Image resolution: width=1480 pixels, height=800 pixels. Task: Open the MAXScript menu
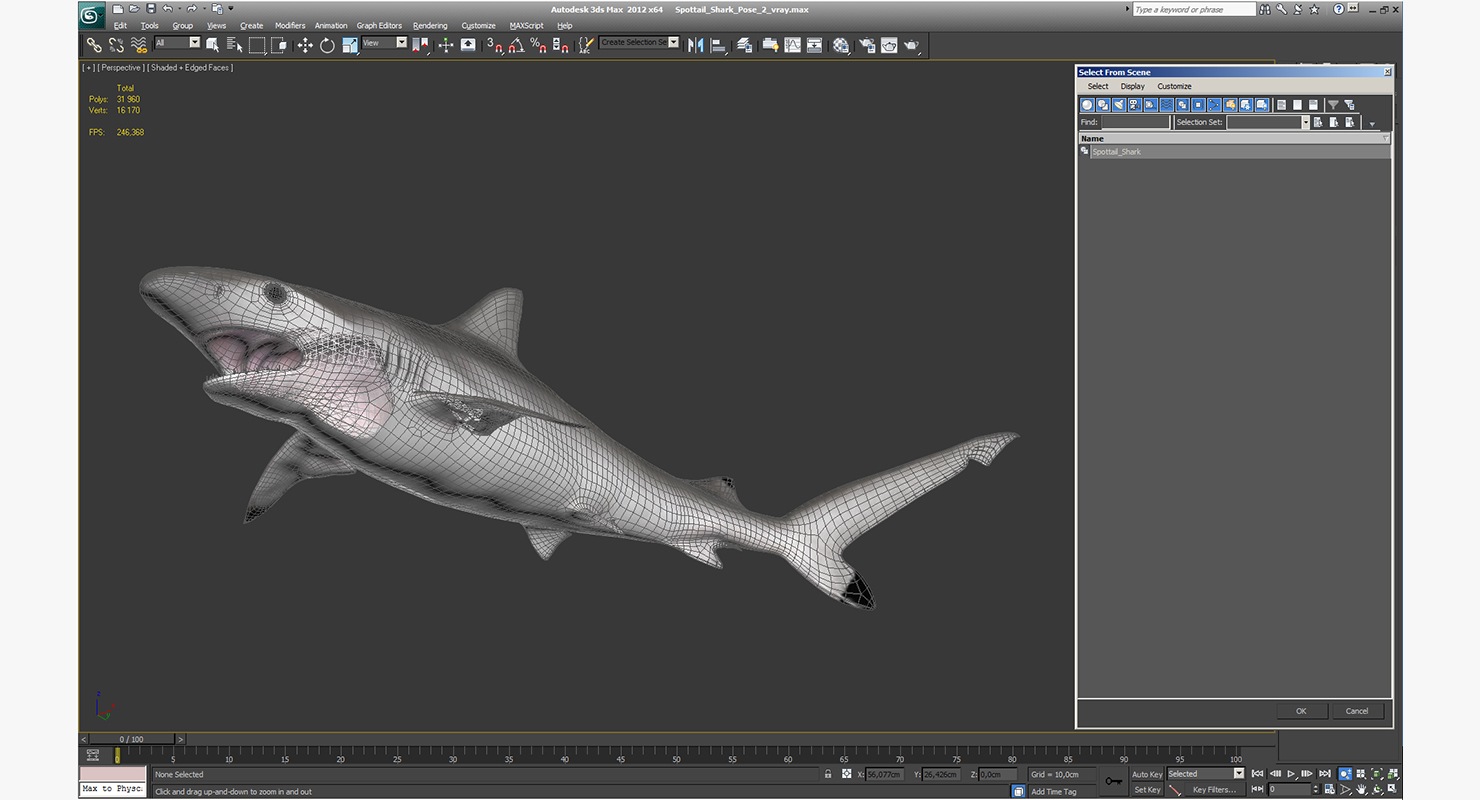526,26
